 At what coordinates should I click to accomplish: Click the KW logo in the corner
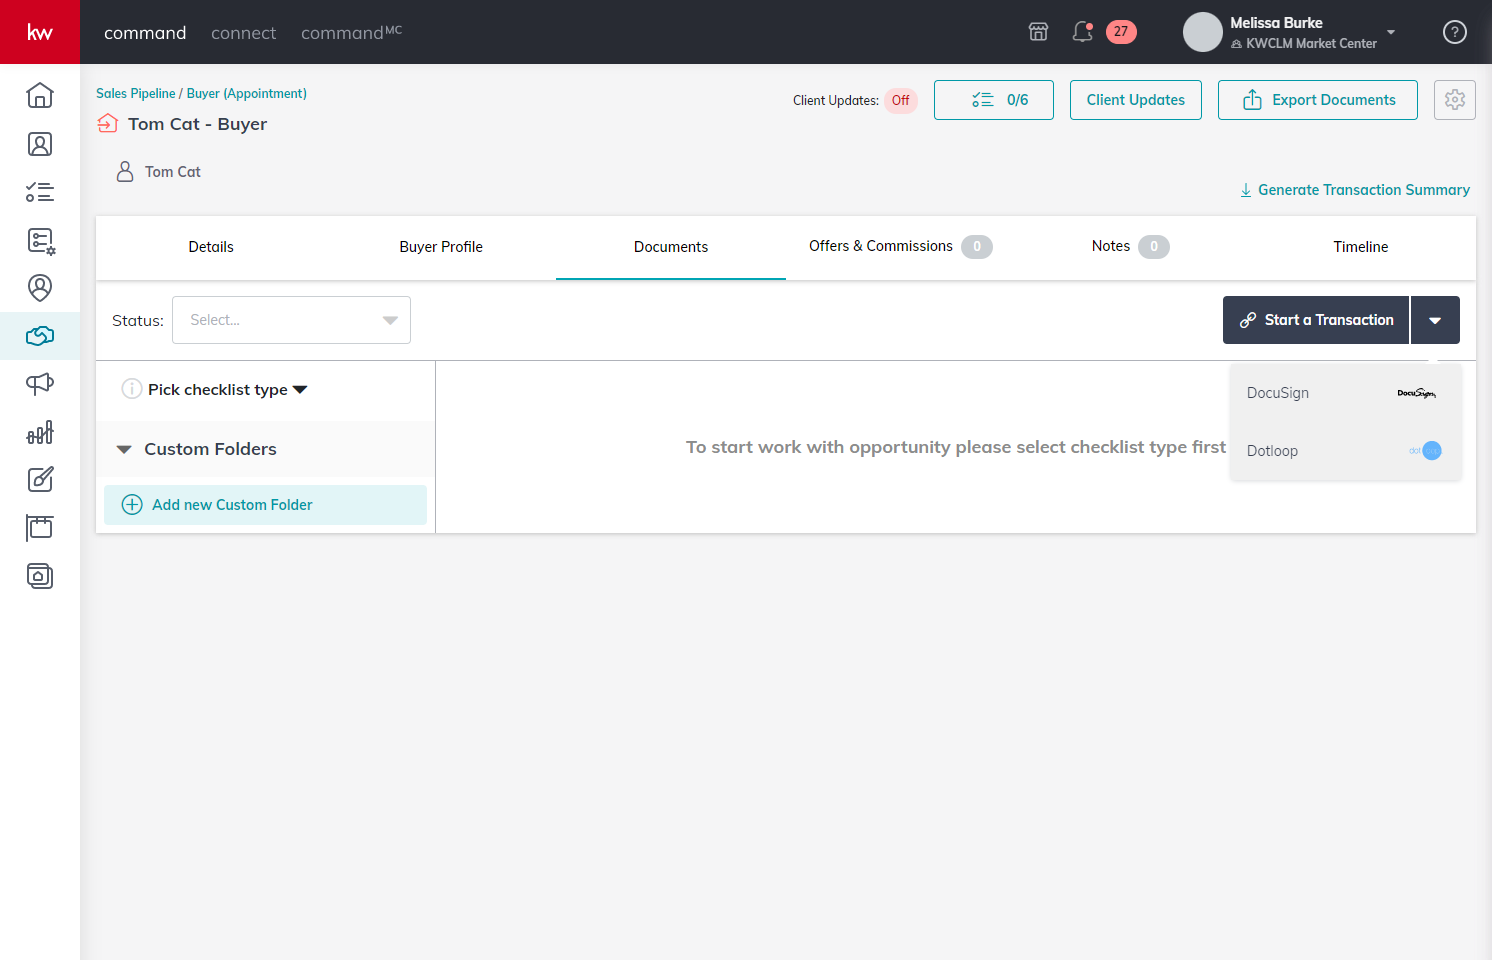[x=40, y=32]
